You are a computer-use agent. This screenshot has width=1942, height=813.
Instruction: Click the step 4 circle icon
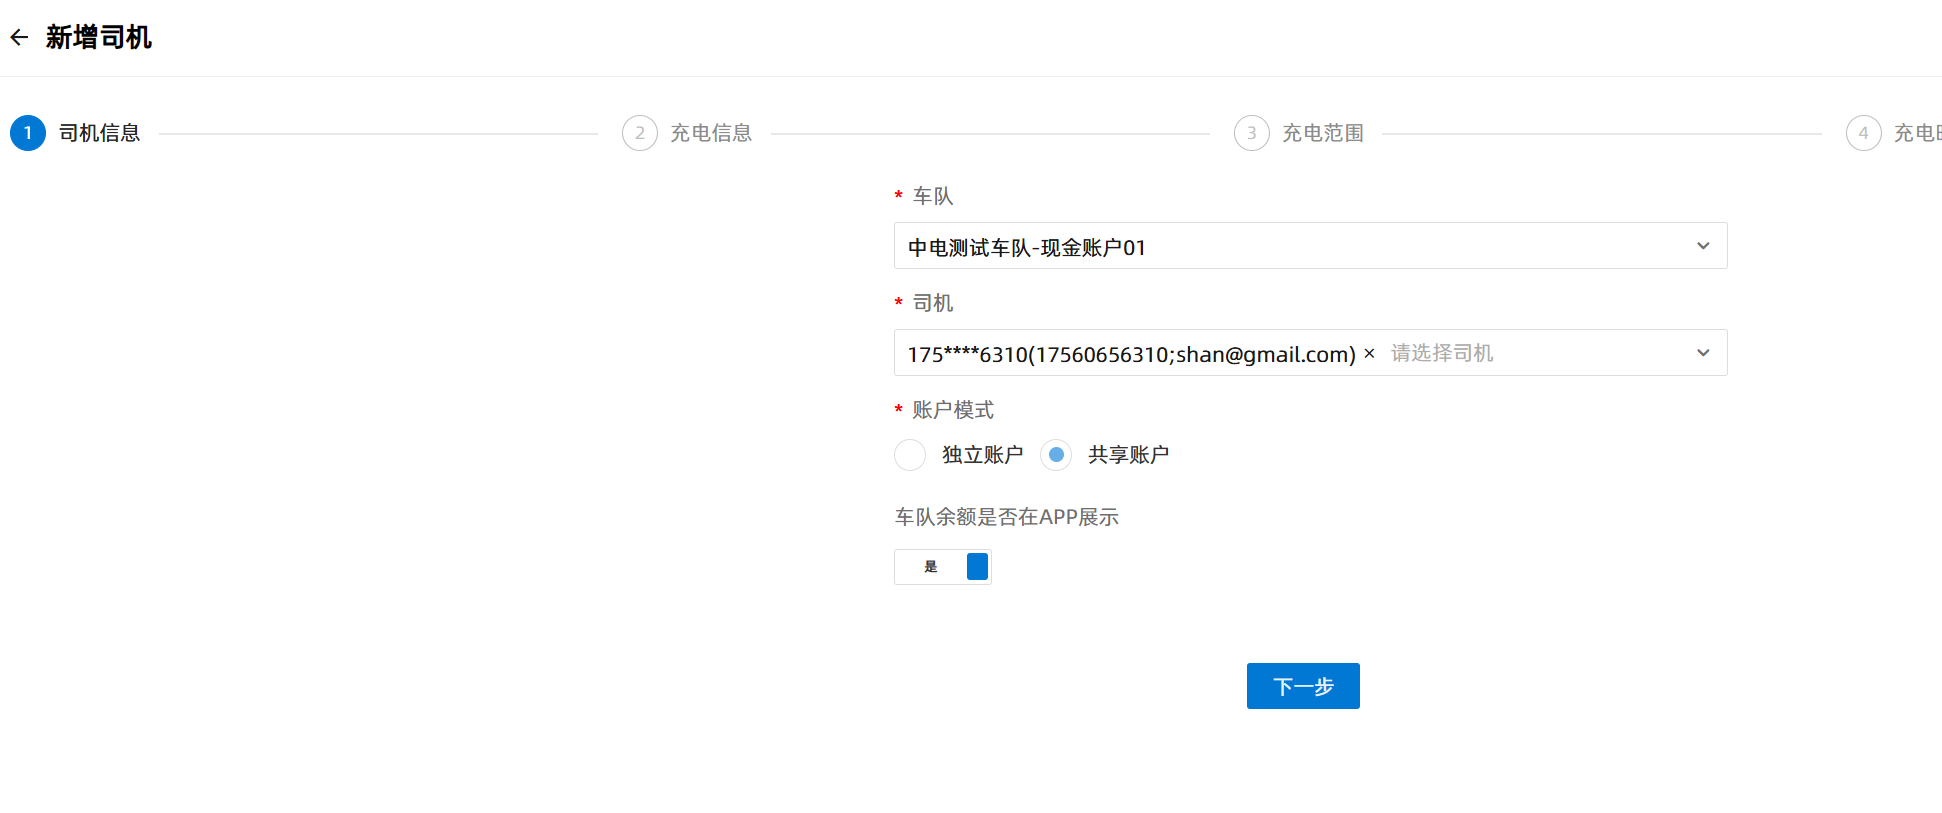(x=1863, y=133)
